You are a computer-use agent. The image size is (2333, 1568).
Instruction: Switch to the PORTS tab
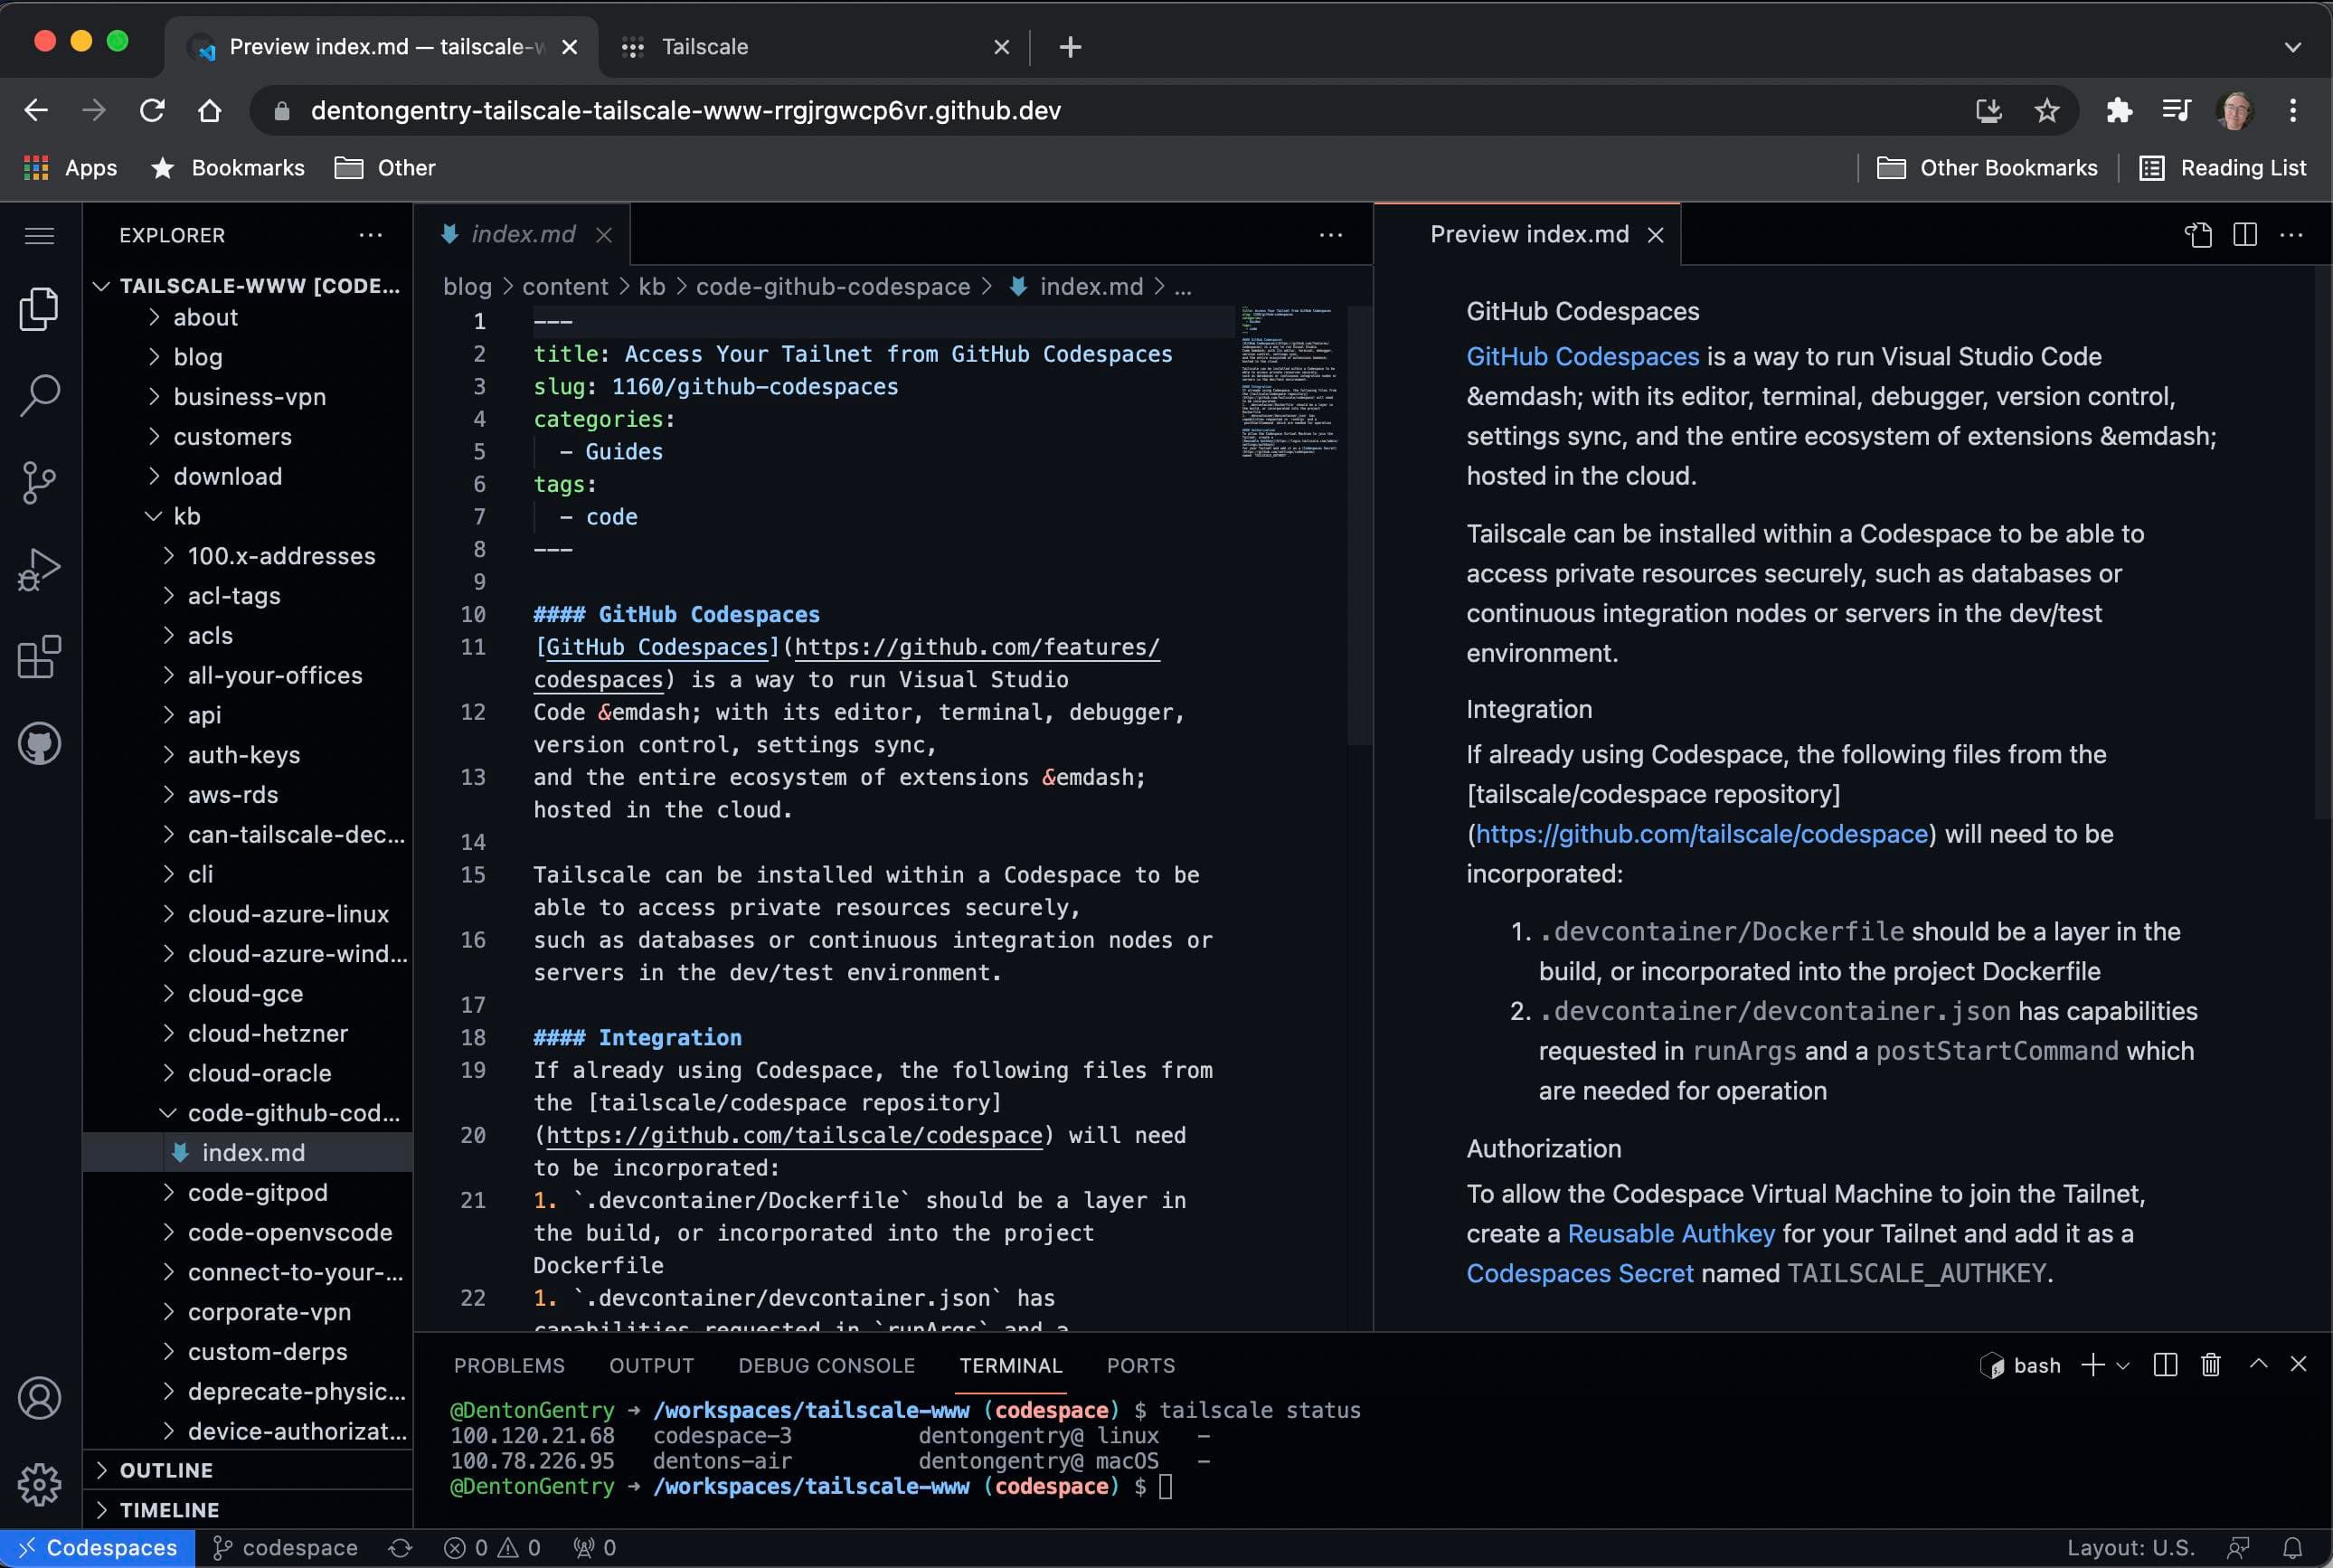pos(1140,1364)
